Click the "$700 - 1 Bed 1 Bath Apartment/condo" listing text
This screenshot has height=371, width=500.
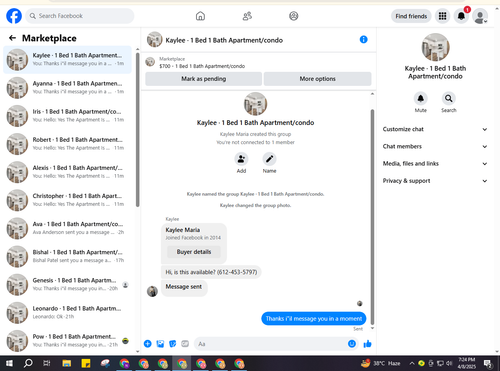coord(202,66)
